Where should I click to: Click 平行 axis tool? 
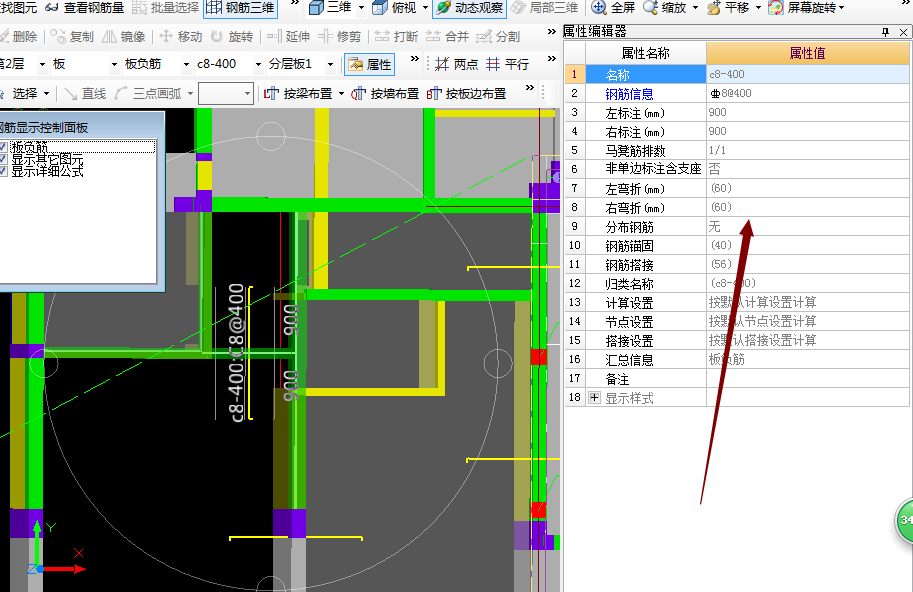click(508, 64)
